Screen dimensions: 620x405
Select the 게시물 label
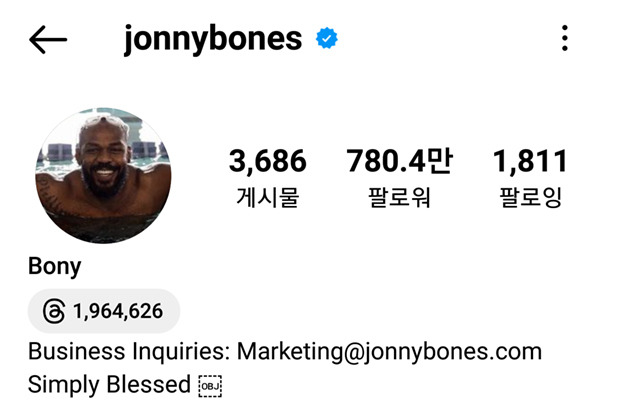pyautogui.click(x=268, y=197)
